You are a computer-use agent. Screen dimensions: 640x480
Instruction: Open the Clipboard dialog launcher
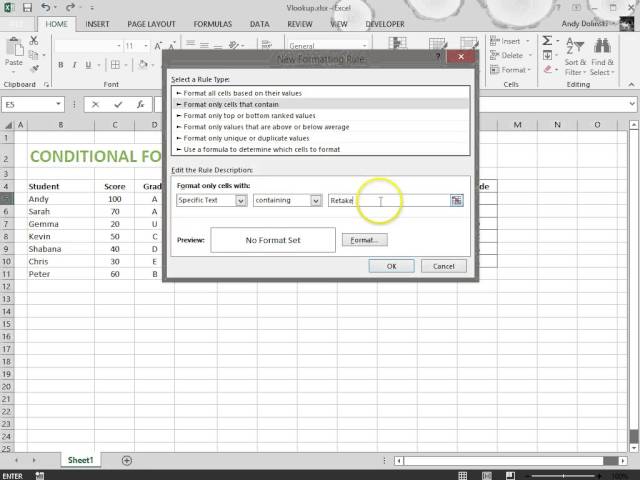(x=46, y=84)
